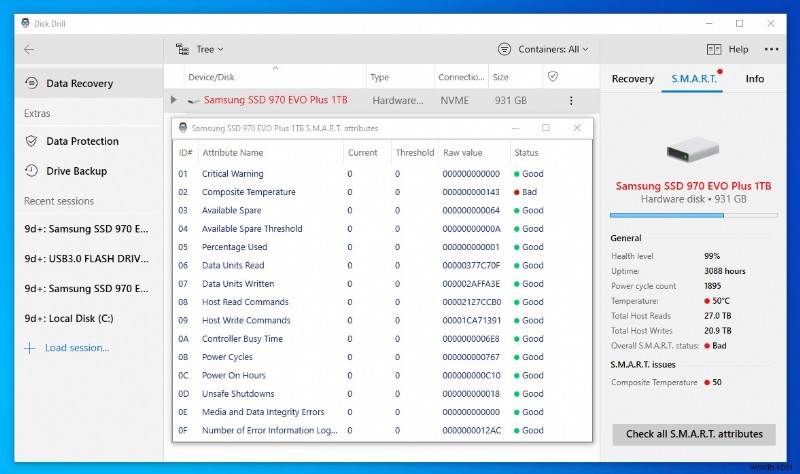Open Data Recovery in sidebar
Image resolution: width=800 pixels, height=474 pixels.
tap(79, 84)
